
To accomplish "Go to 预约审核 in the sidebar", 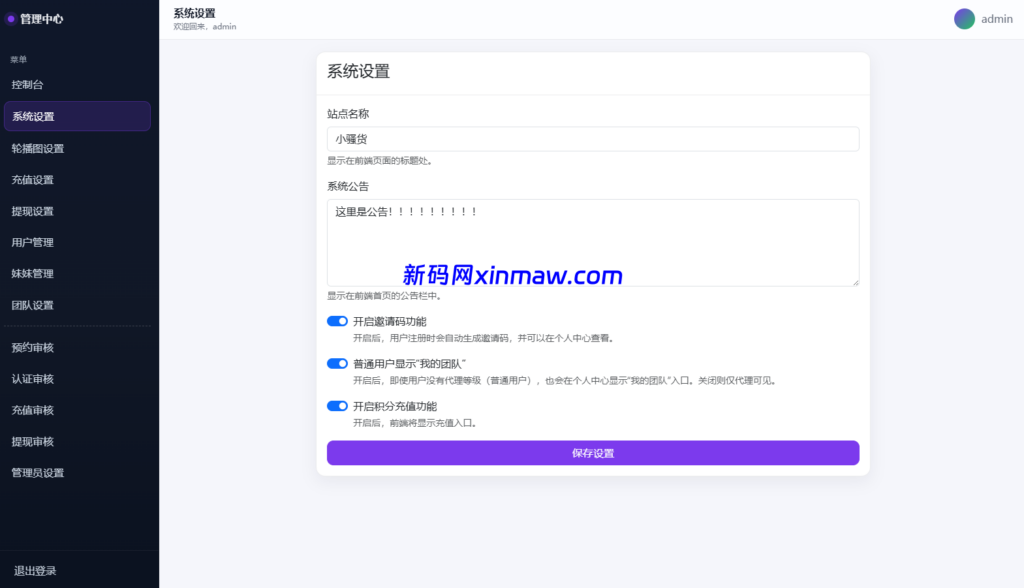I will [x=77, y=348].
